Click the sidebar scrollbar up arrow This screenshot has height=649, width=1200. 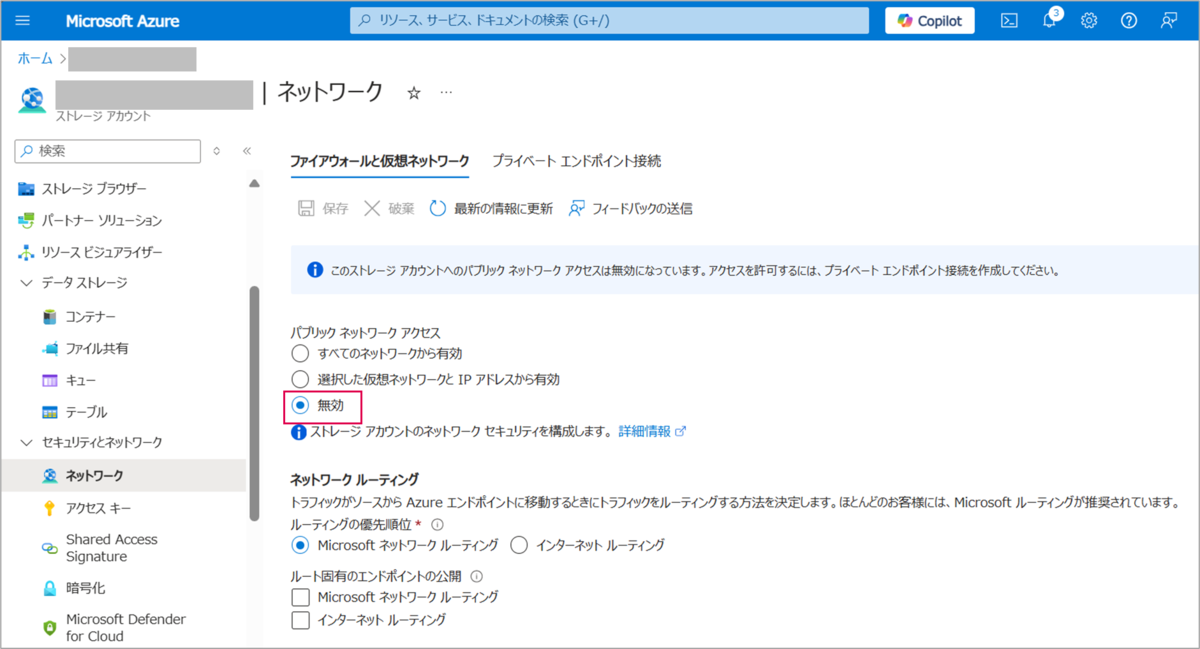pos(254,183)
